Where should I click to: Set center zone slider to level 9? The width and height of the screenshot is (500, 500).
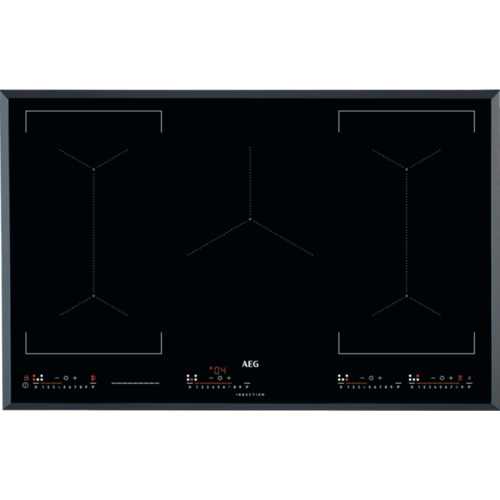[240, 387]
